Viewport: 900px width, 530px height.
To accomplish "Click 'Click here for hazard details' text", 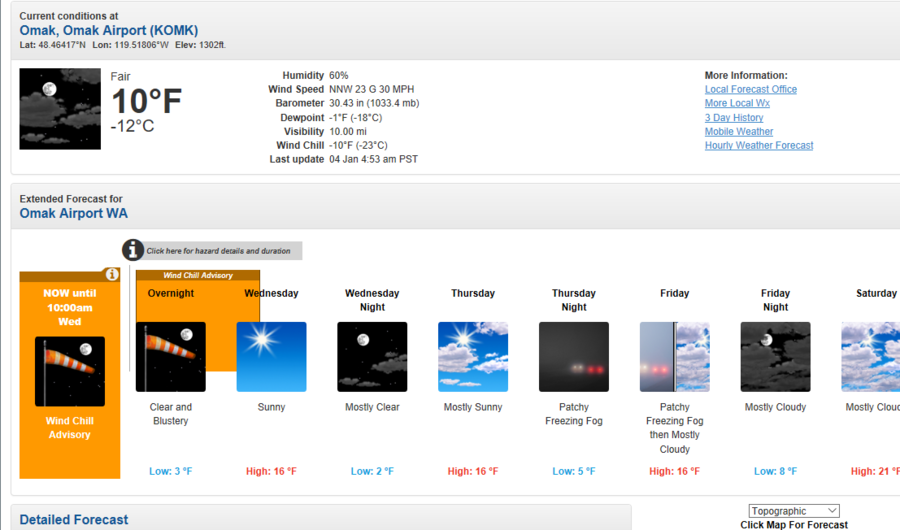I will [218, 251].
